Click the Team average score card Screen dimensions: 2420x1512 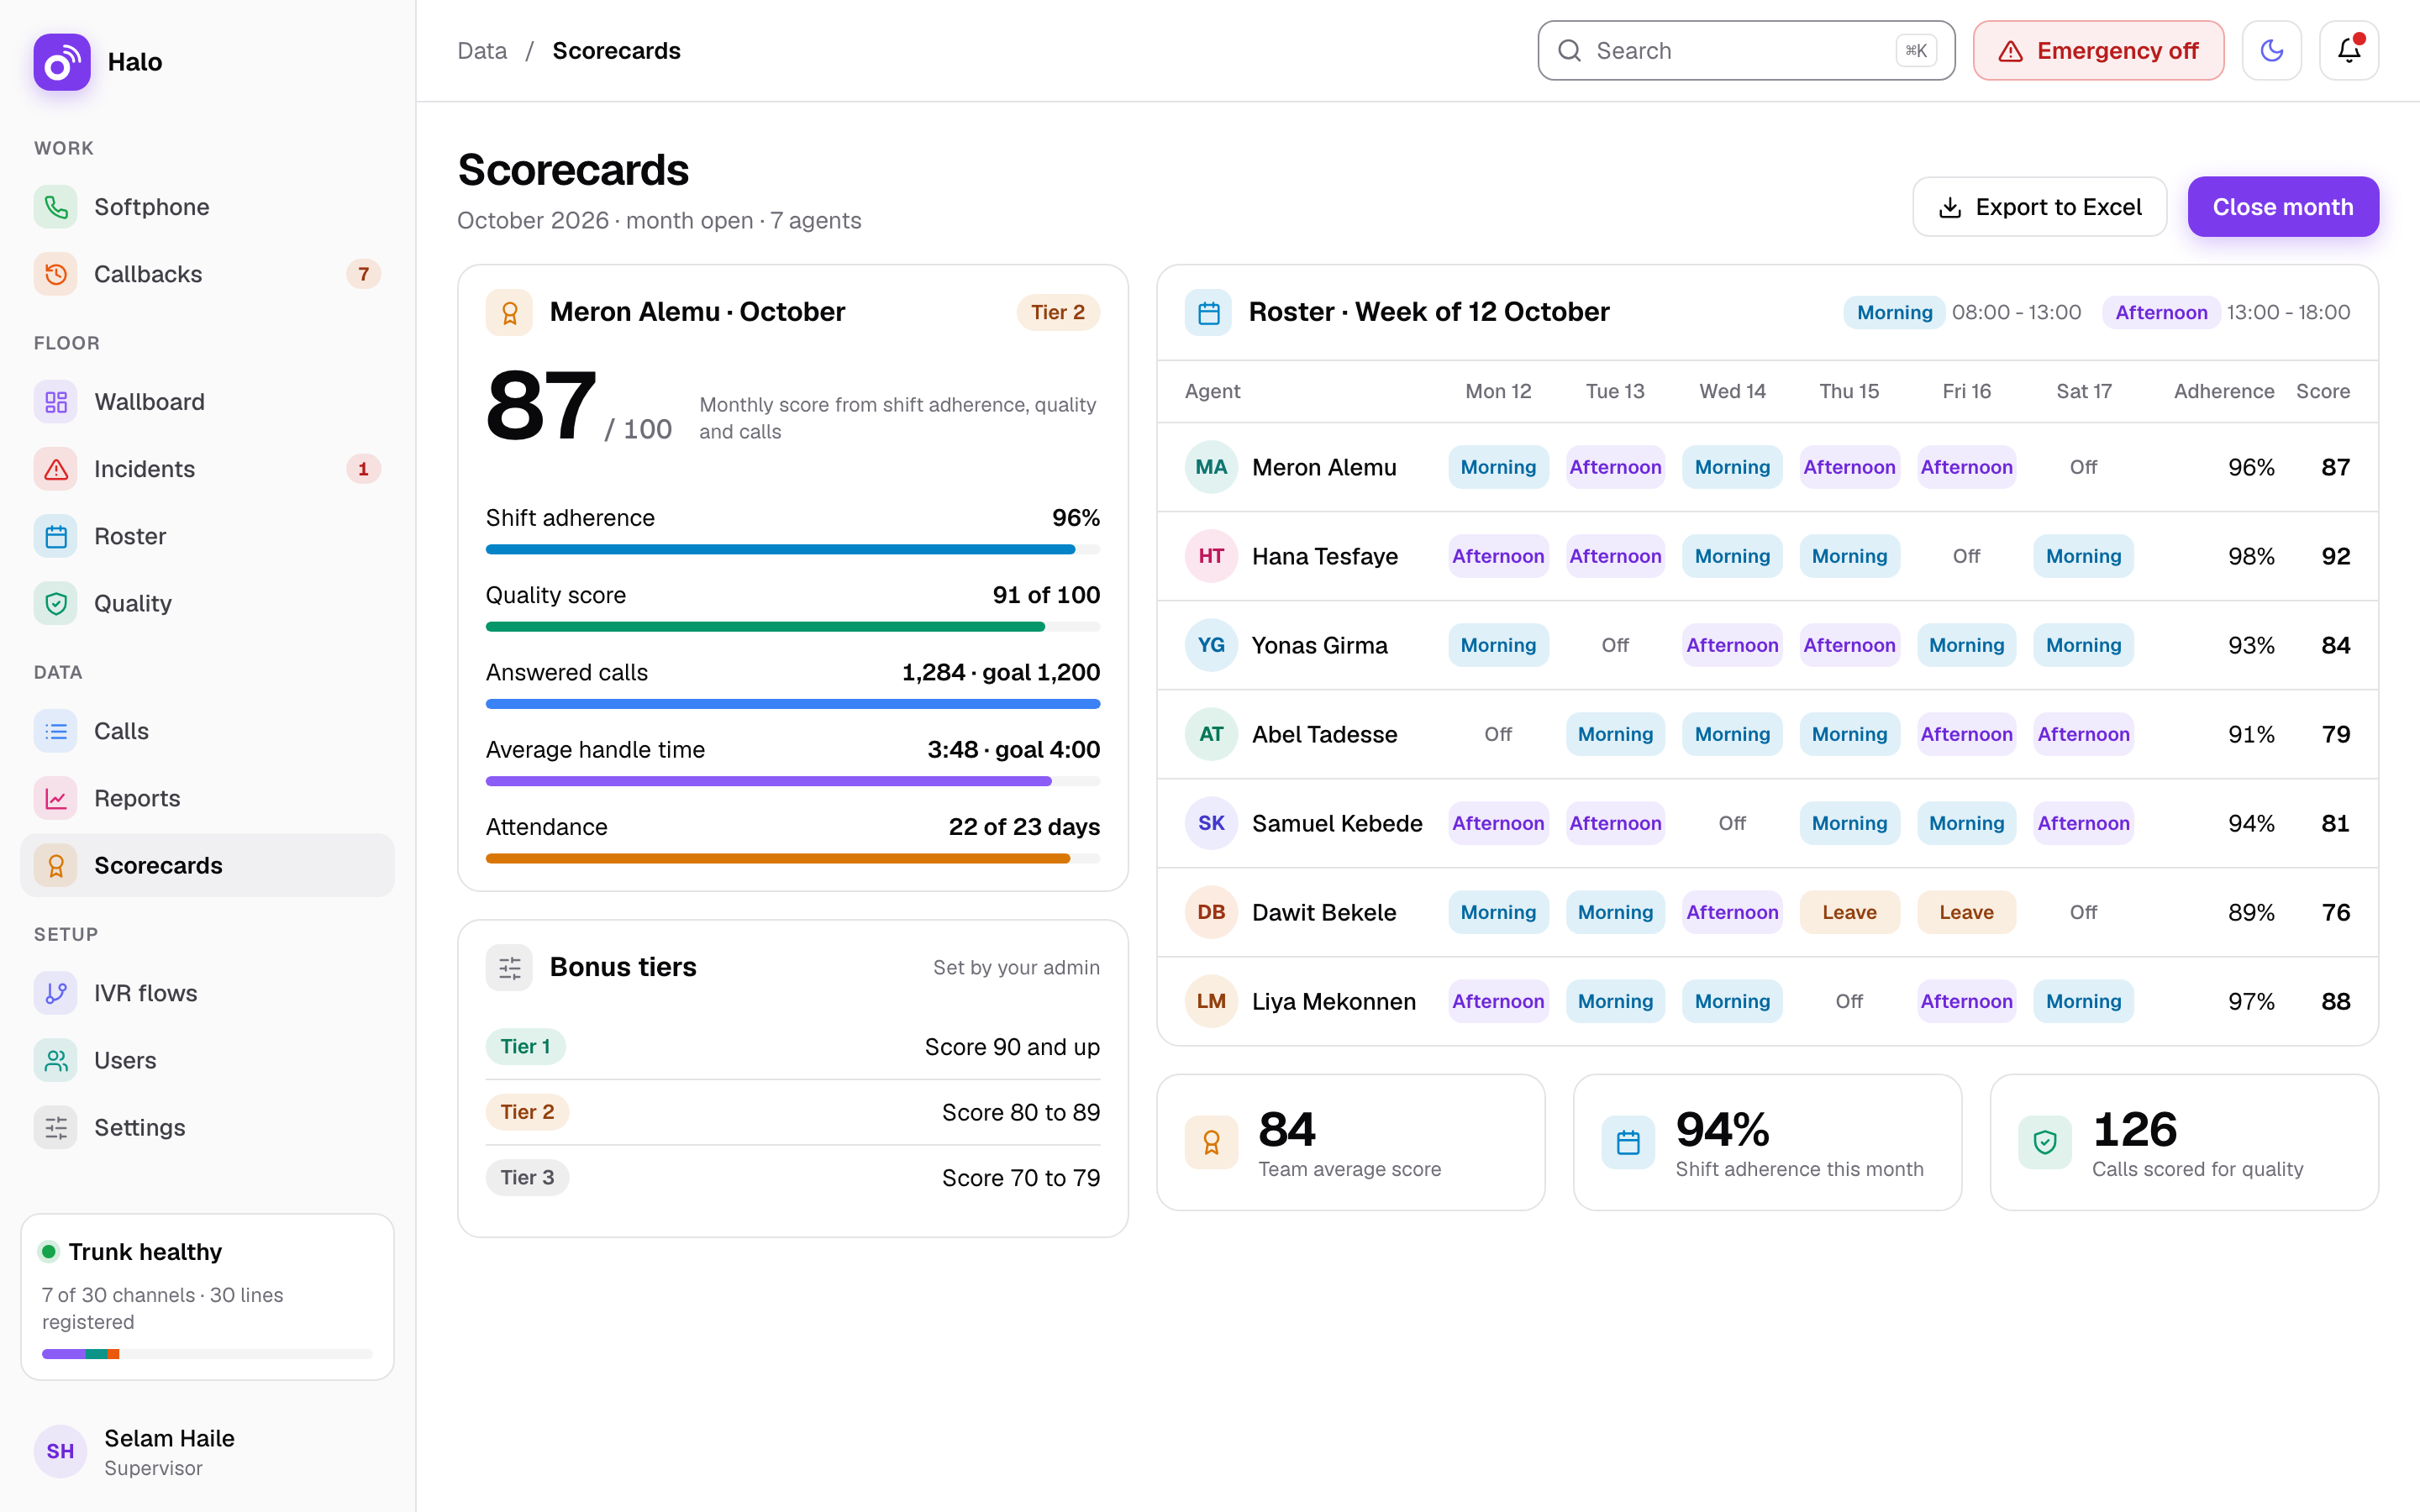click(1350, 1142)
